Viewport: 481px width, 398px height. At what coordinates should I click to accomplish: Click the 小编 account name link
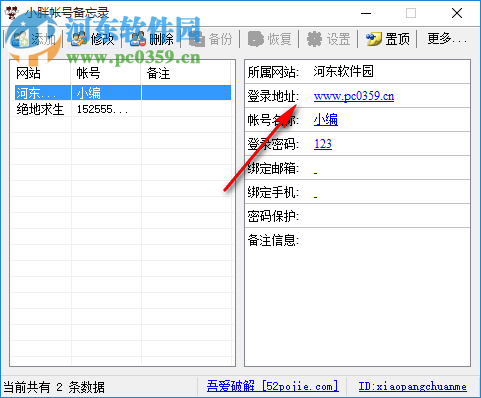click(326, 120)
